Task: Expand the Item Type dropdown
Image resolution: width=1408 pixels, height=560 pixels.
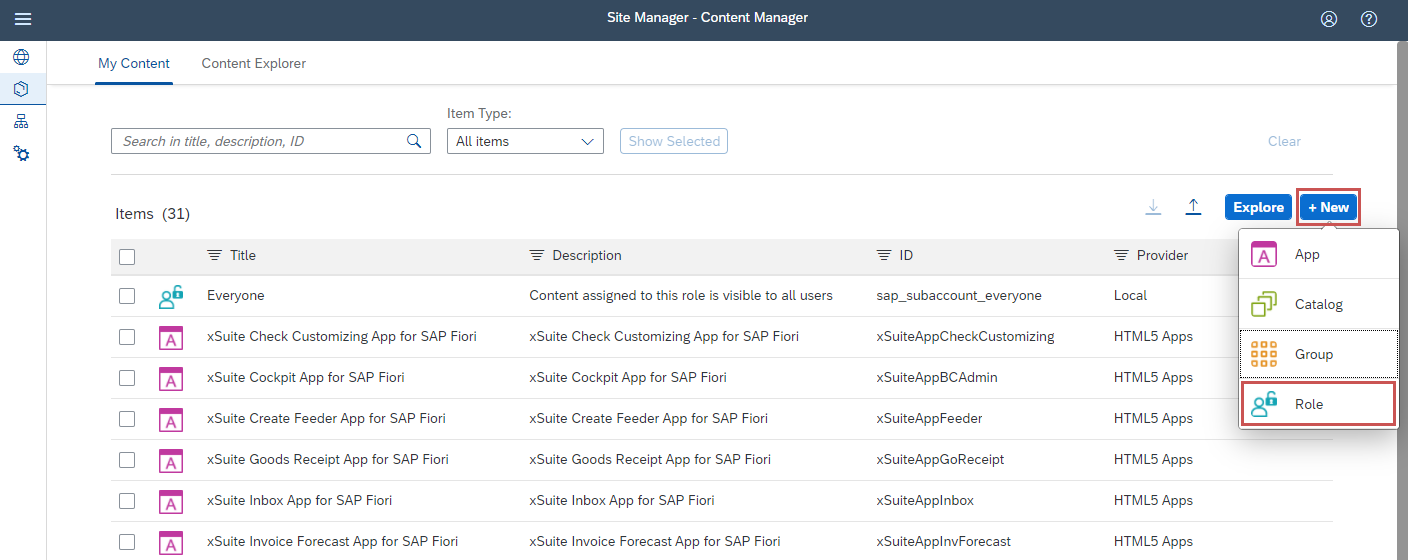Action: [x=525, y=141]
